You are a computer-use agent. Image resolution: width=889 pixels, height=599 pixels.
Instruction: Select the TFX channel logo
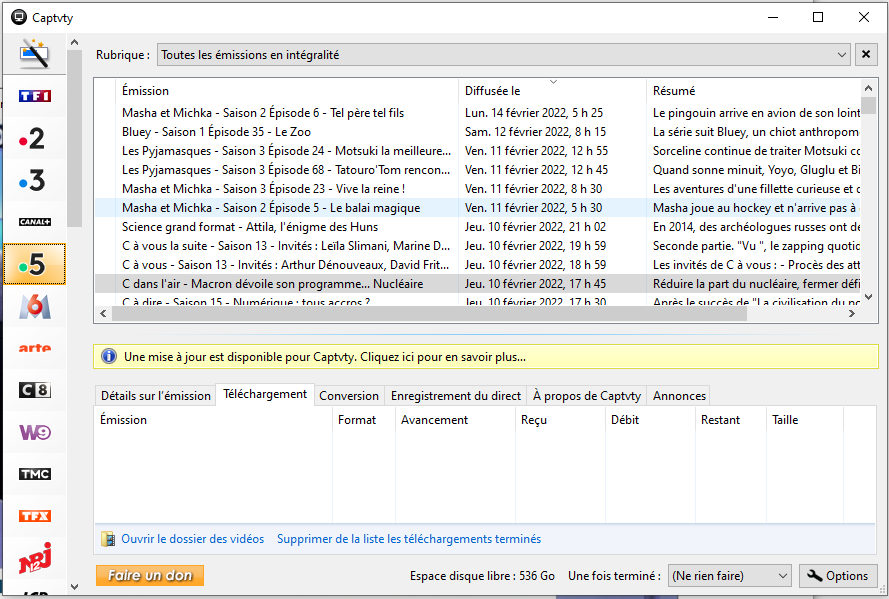pyautogui.click(x=35, y=516)
